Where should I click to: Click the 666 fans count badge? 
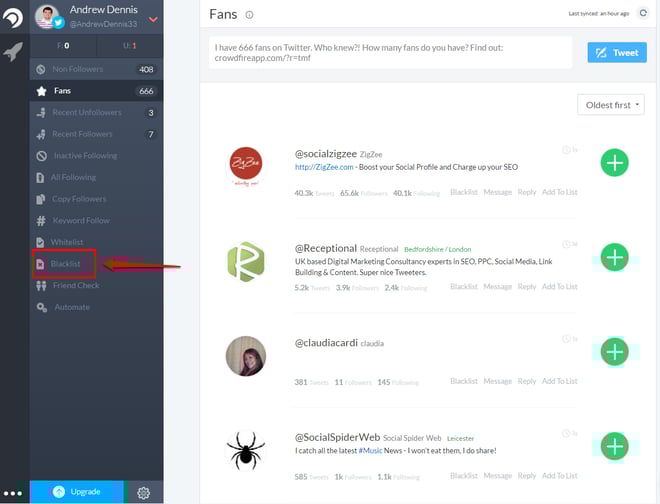pos(146,91)
